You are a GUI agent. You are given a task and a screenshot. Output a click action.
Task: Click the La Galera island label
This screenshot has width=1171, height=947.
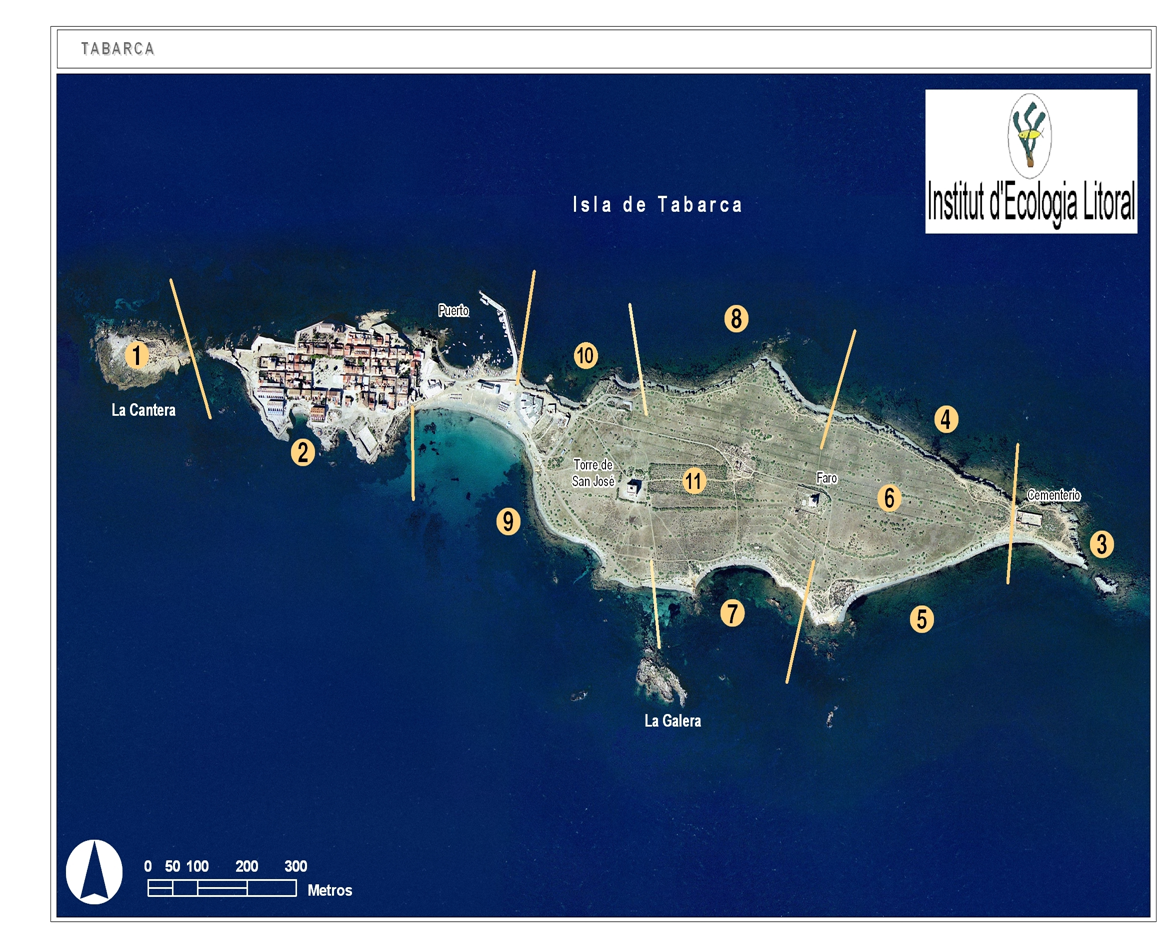click(673, 719)
